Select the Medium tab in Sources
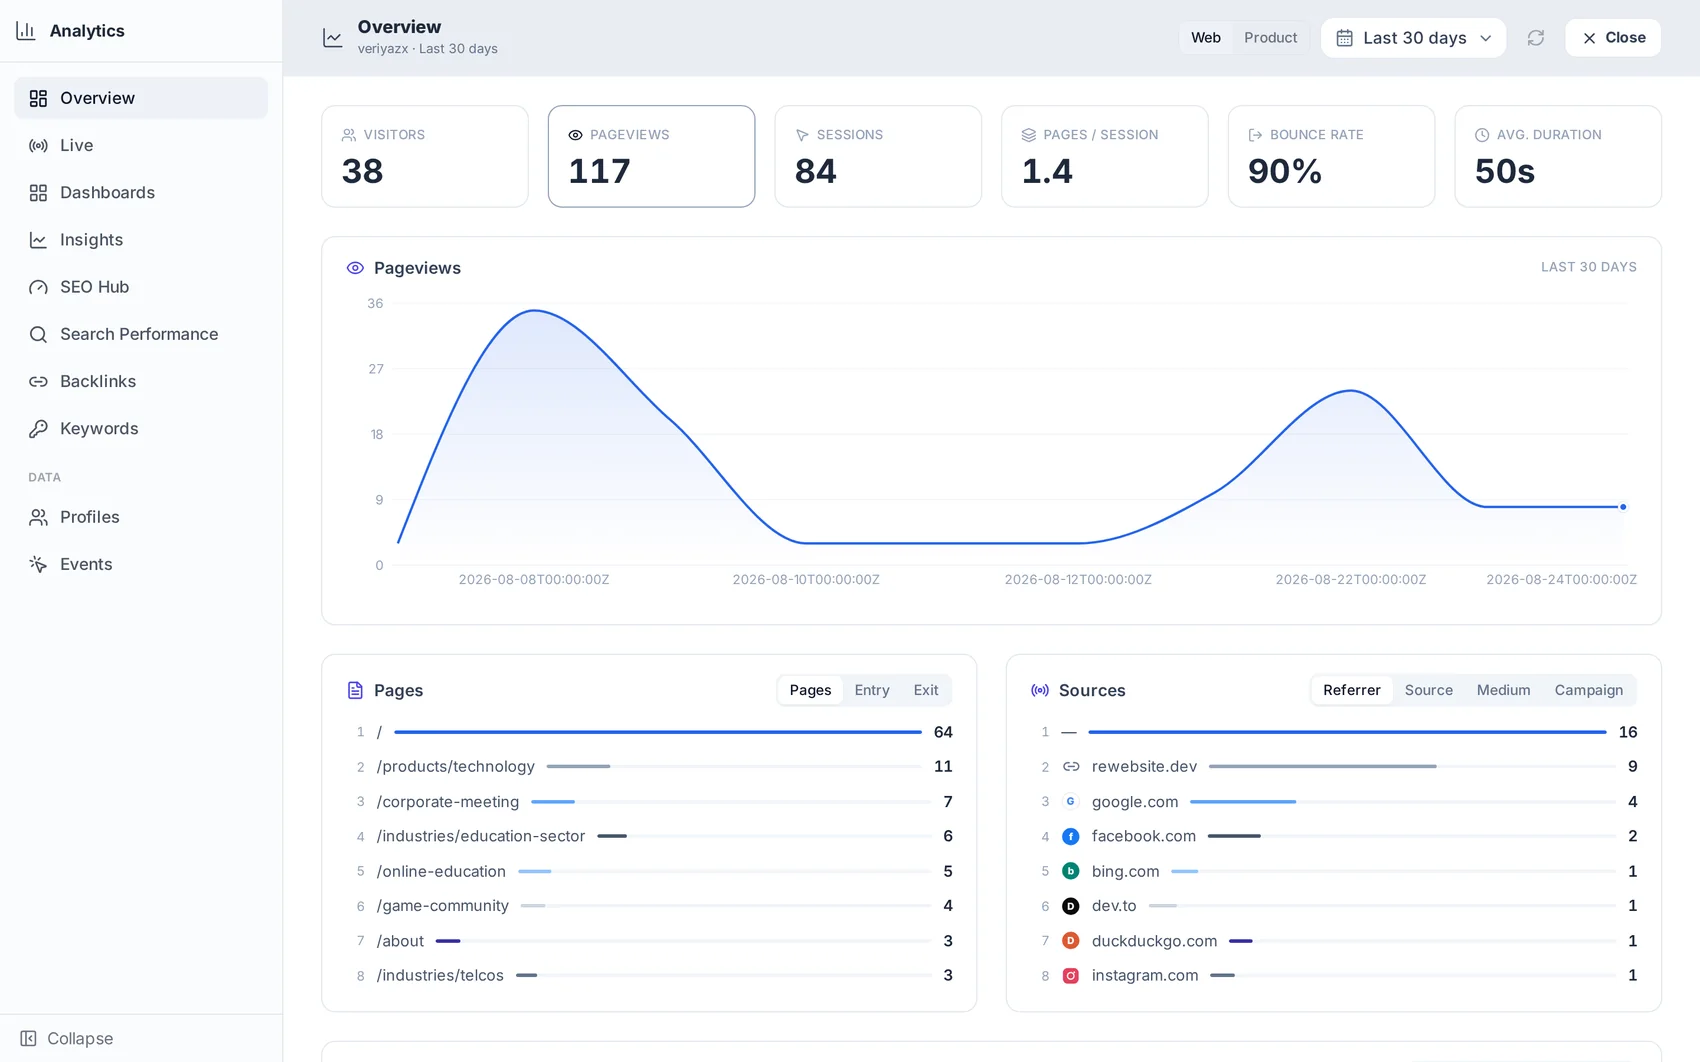The width and height of the screenshot is (1700, 1062). point(1503,690)
